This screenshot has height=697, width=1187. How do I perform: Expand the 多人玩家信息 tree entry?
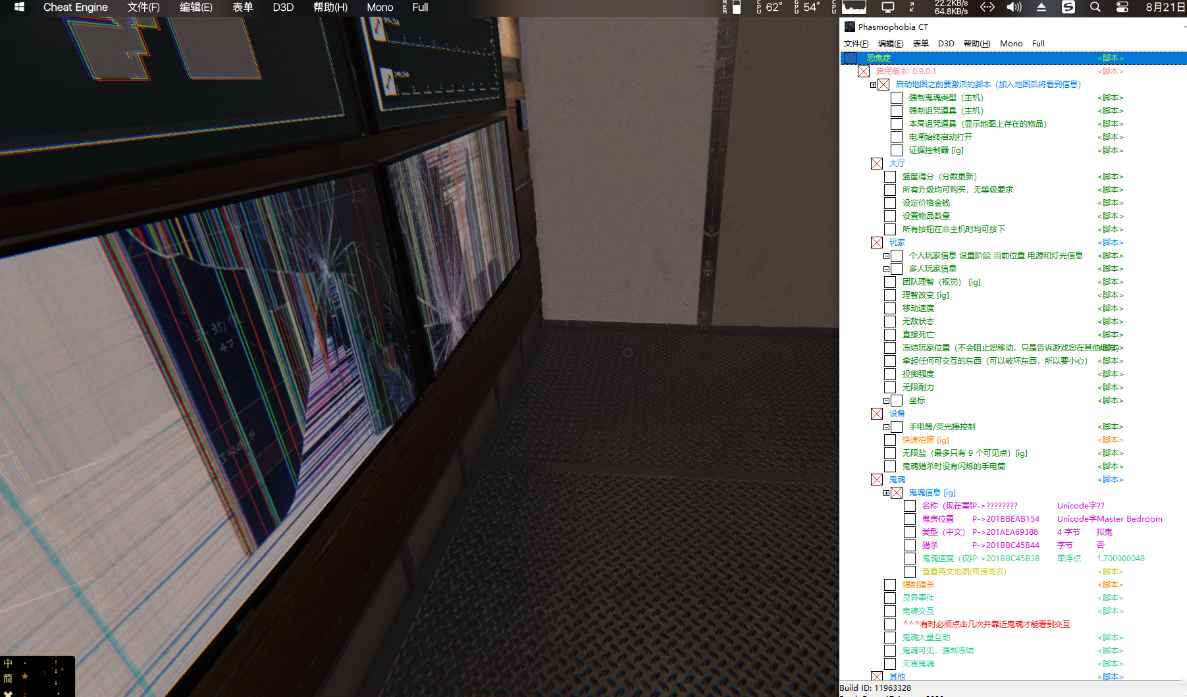click(887, 267)
